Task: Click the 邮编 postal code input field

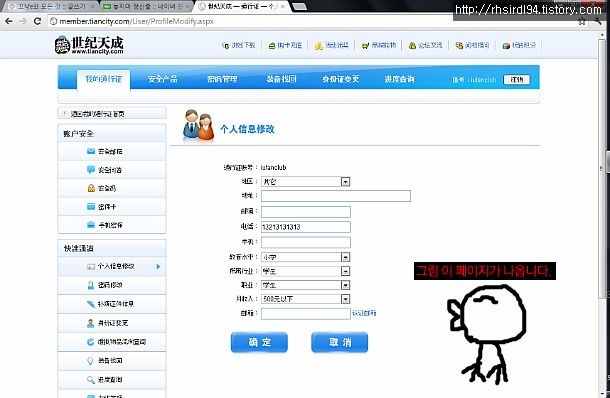Action: pos(306,212)
